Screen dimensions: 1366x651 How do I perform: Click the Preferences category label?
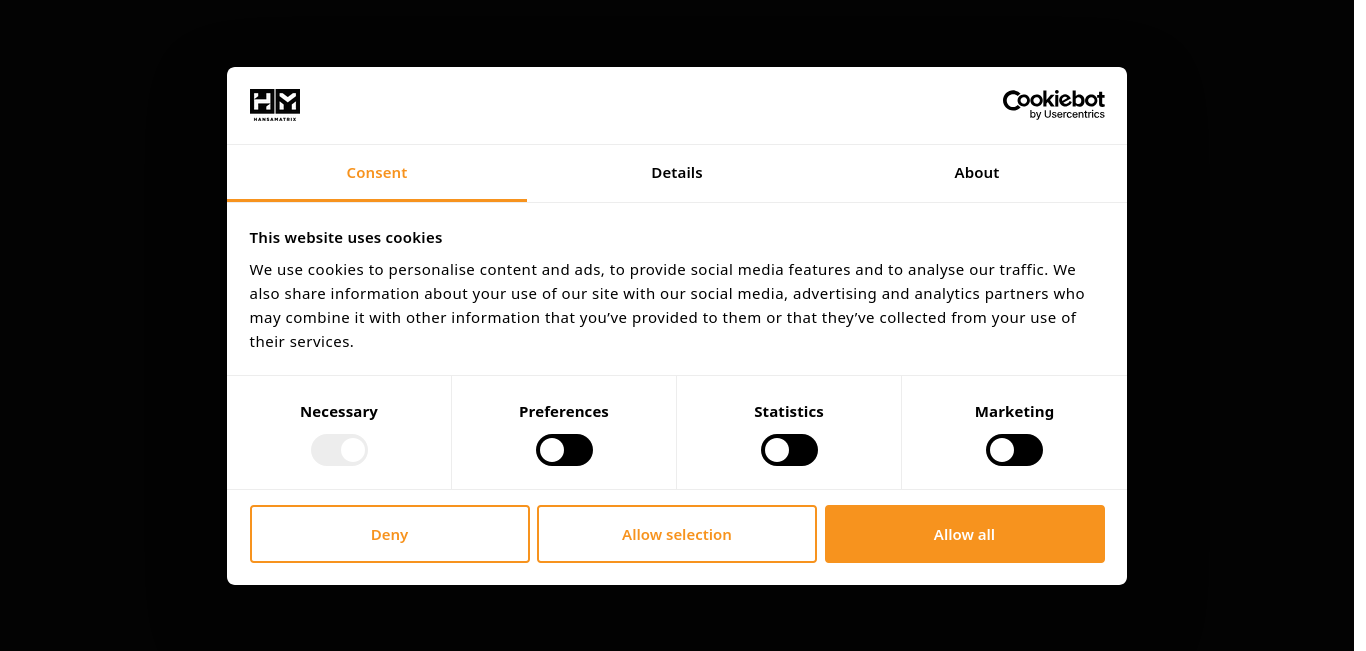pos(564,412)
